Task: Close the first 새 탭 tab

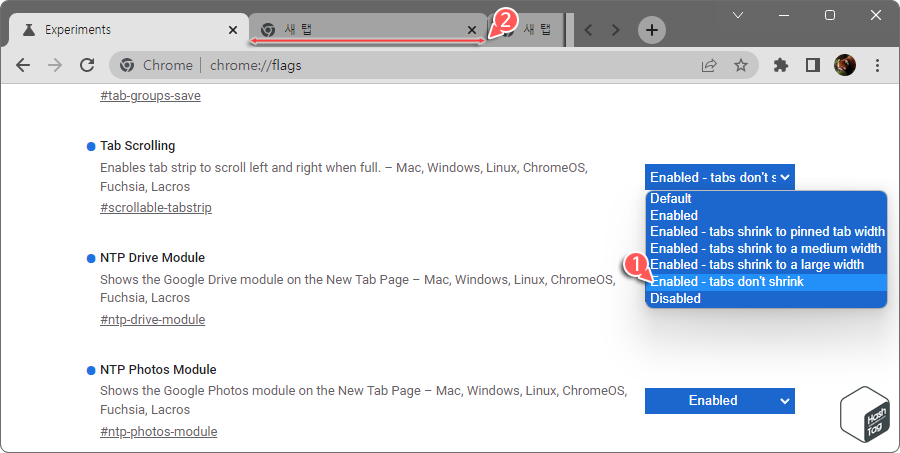Action: 471,30
